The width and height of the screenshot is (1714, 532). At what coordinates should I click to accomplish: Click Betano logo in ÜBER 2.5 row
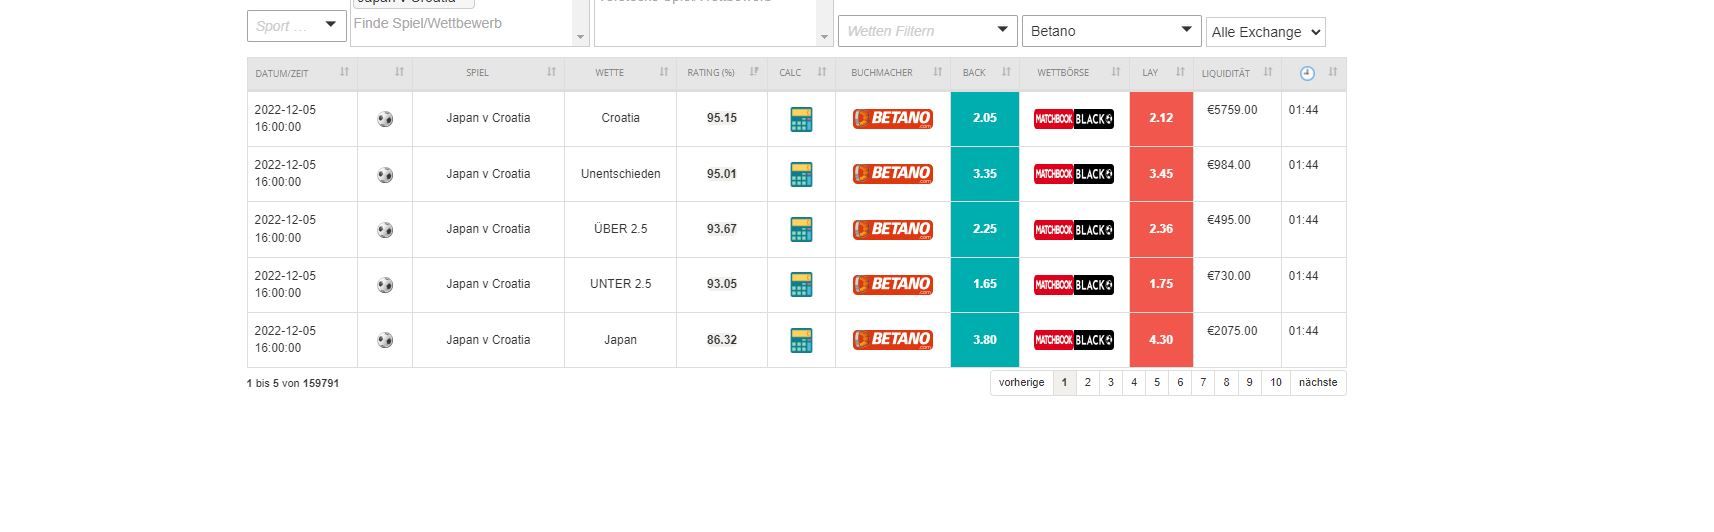pos(893,229)
